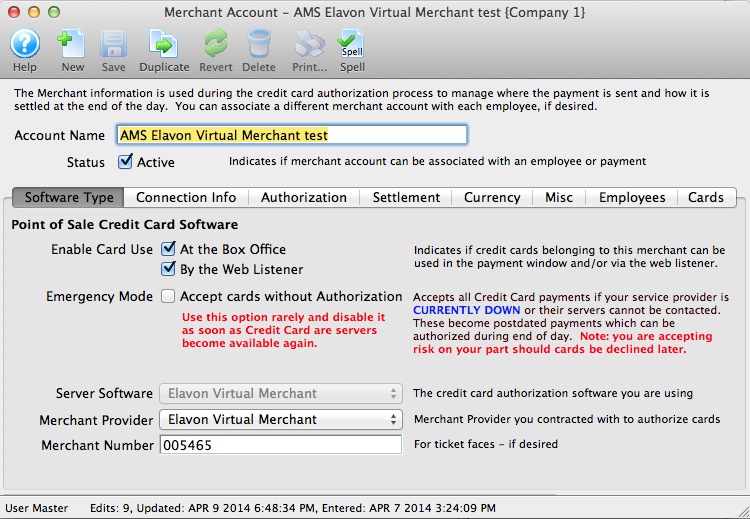
Task: Click red 'Use this option rarely' warning
Action: [x=283, y=330]
